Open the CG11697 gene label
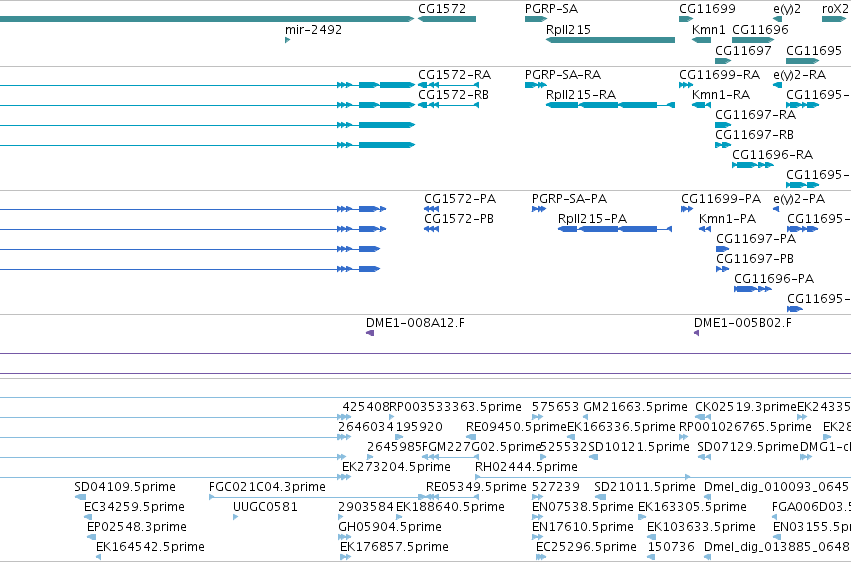 tap(743, 50)
